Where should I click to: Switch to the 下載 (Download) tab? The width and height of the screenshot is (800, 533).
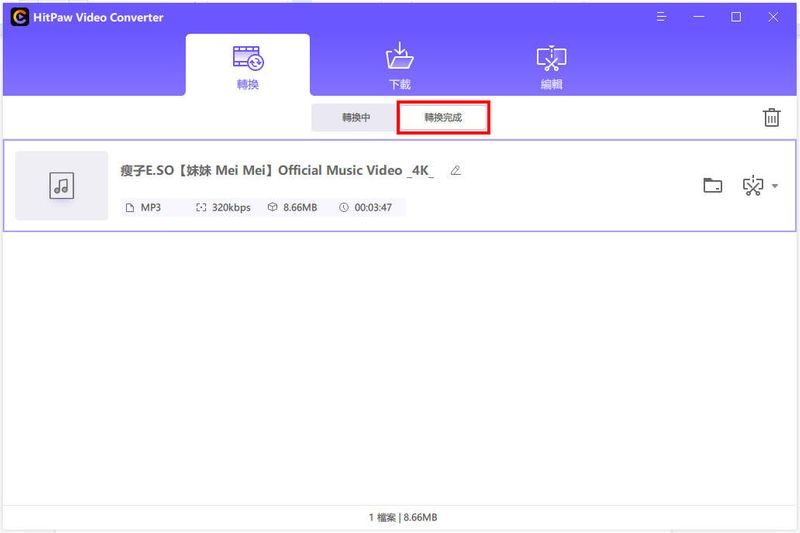[x=399, y=66]
